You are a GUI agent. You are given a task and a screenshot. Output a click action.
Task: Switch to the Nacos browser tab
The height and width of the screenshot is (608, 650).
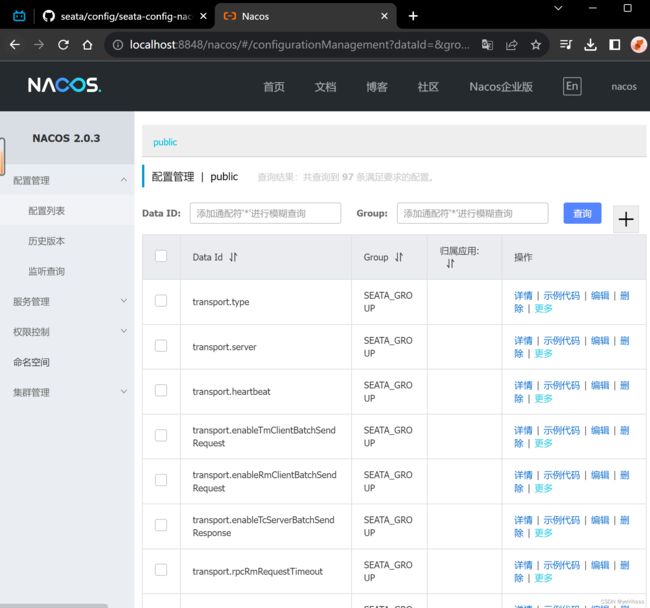click(x=306, y=16)
